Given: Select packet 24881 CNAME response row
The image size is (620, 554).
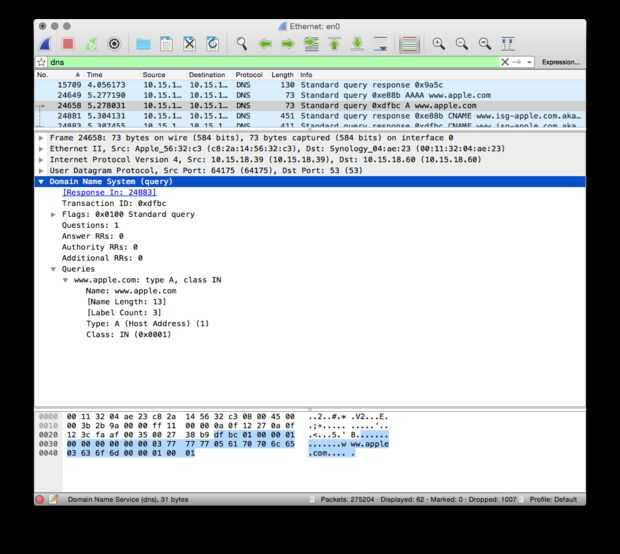Looking at the screenshot, I should click(x=310, y=116).
